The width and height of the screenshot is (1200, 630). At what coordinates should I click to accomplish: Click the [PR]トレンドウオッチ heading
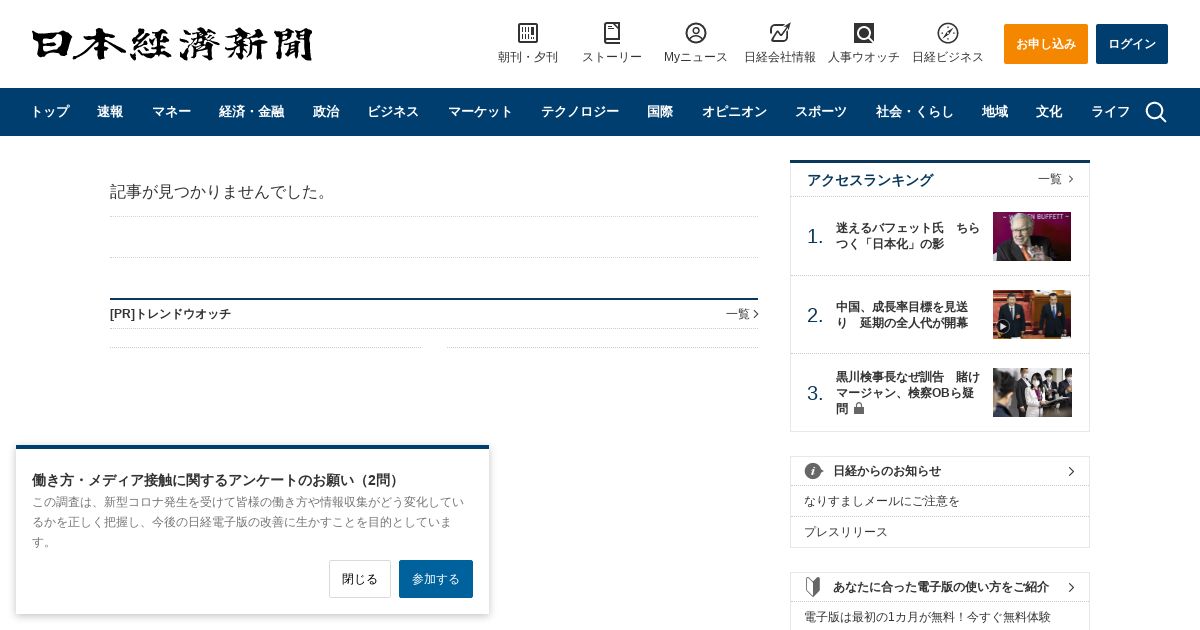(x=170, y=314)
